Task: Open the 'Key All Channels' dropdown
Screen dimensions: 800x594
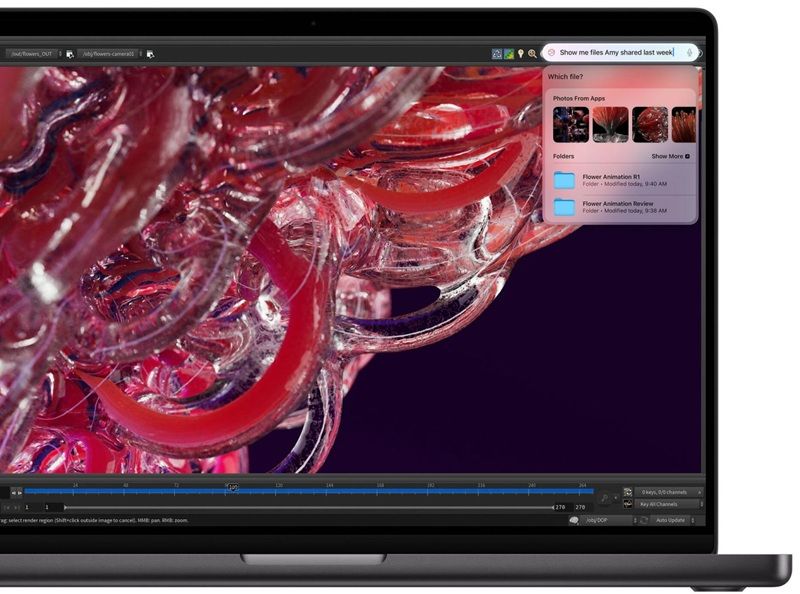Action: point(669,504)
